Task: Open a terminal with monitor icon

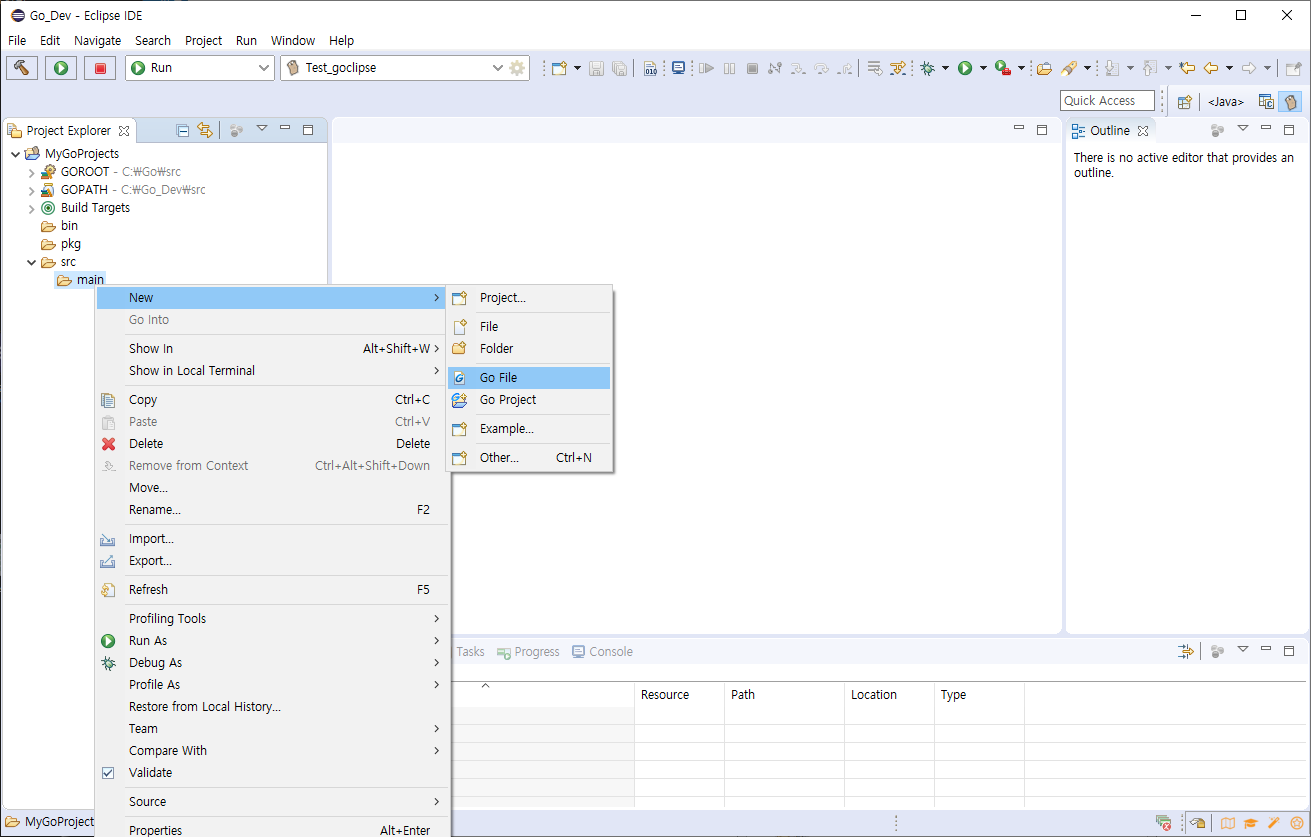Action: [679, 68]
